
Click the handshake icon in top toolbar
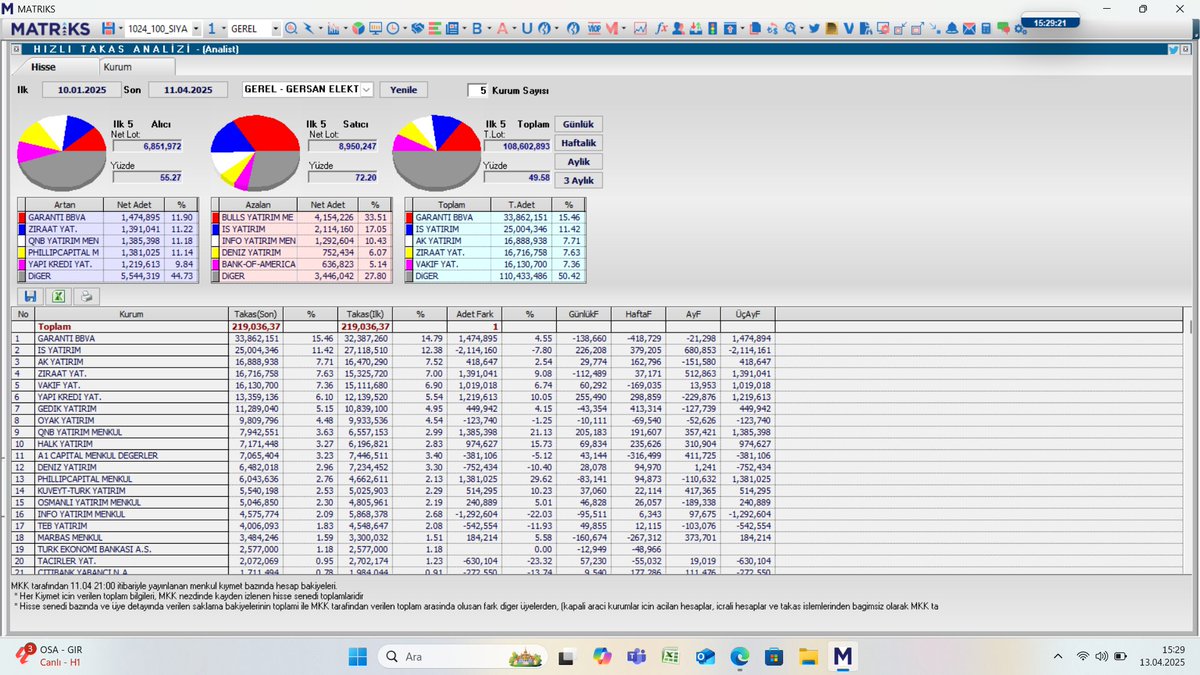pyautogui.click(x=417, y=28)
